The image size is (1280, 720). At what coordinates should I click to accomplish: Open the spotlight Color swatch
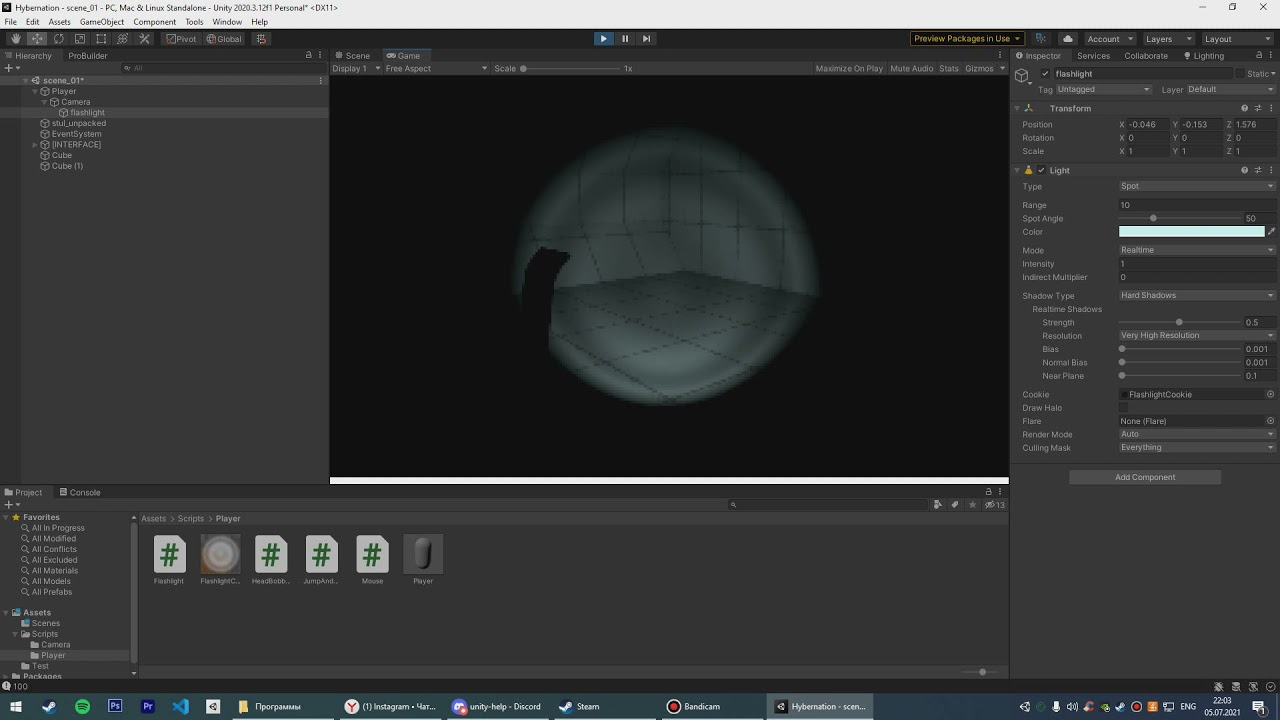(x=1190, y=232)
